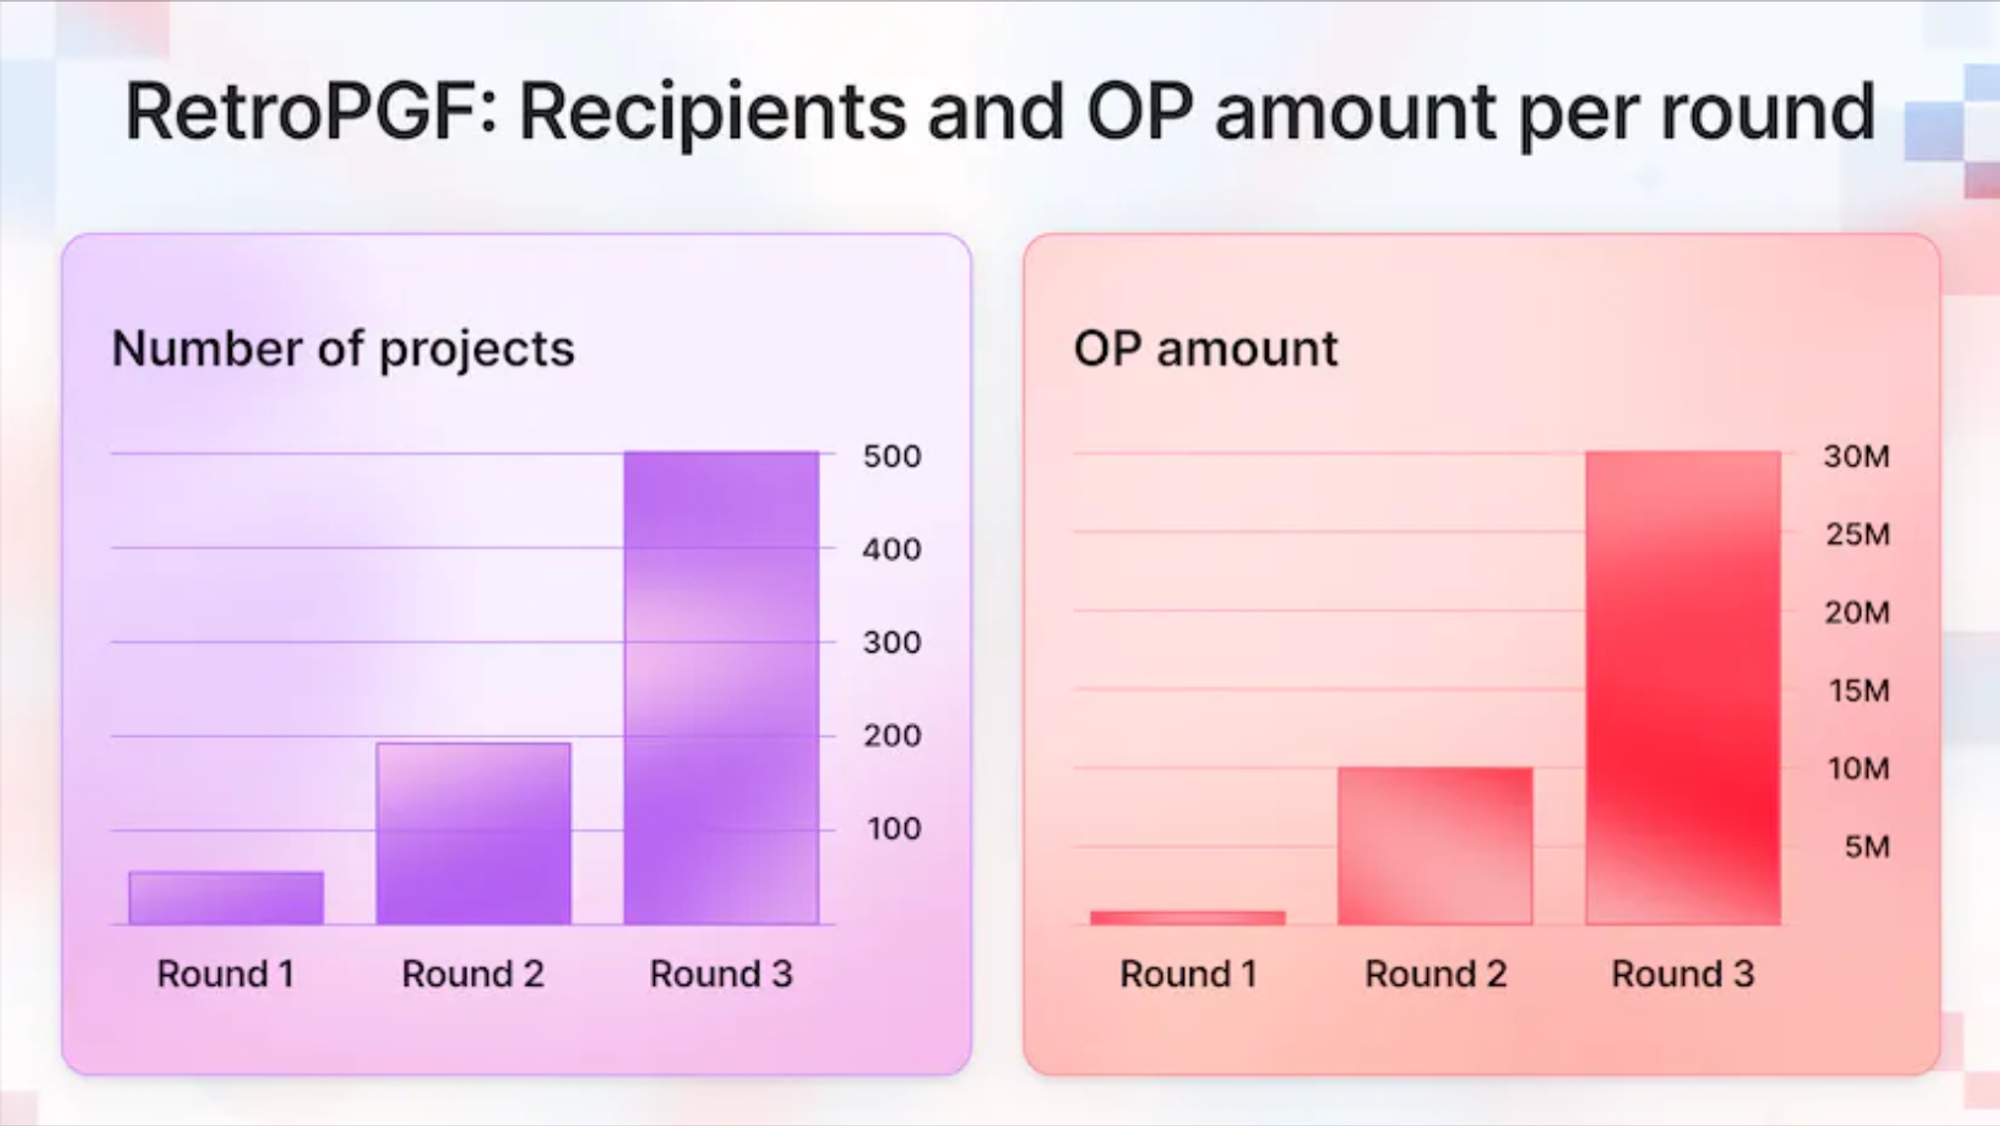This screenshot has width=2000, height=1126.
Task: Select the 'OP amount' chart title
Action: point(1205,349)
